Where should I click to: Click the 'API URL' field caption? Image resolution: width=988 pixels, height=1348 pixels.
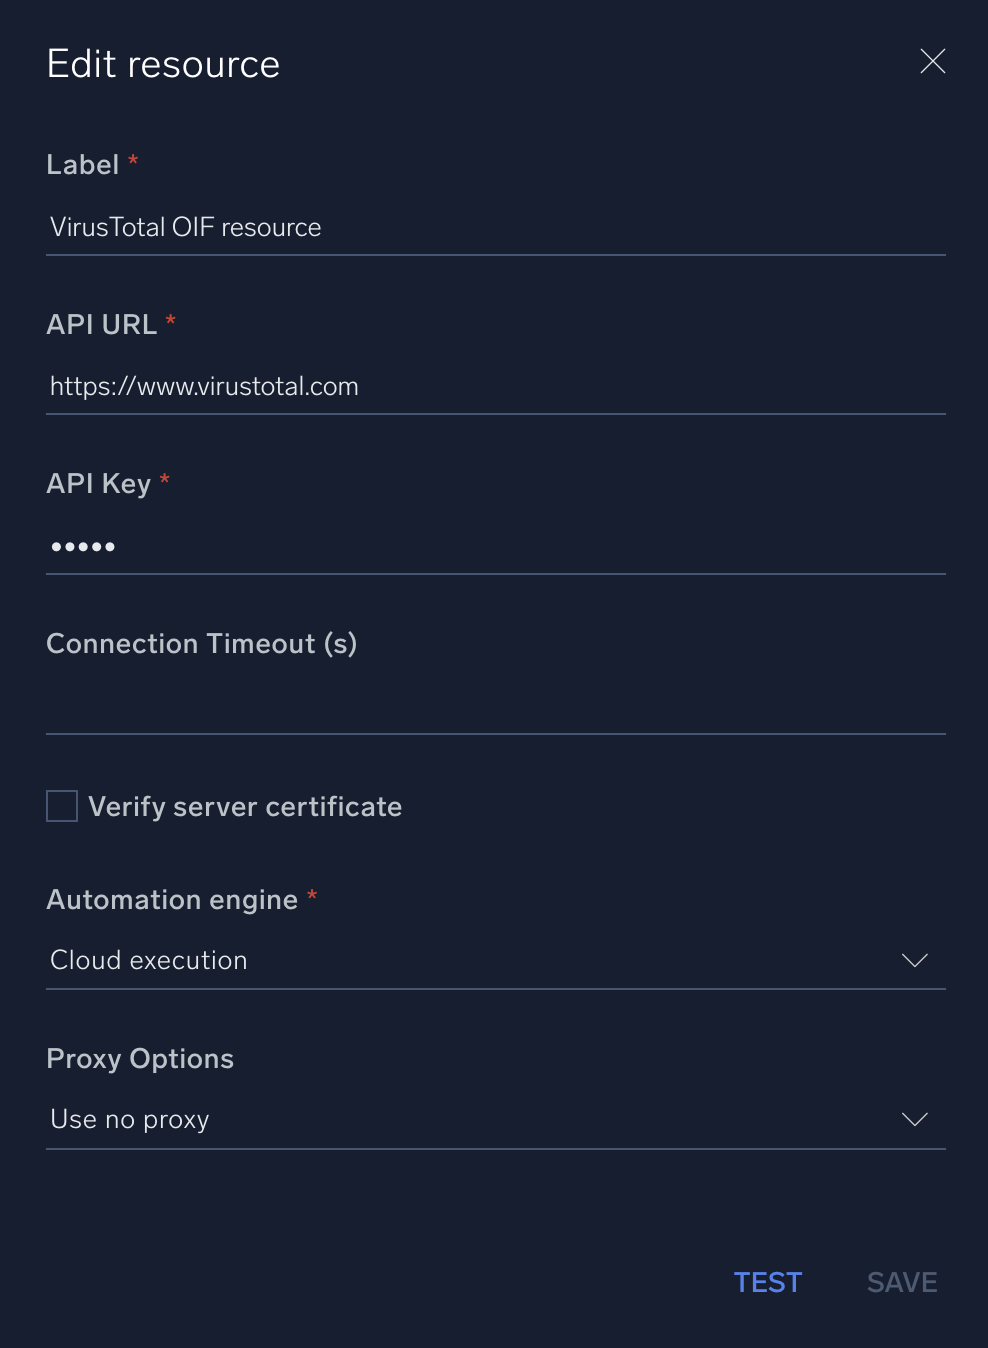click(102, 325)
